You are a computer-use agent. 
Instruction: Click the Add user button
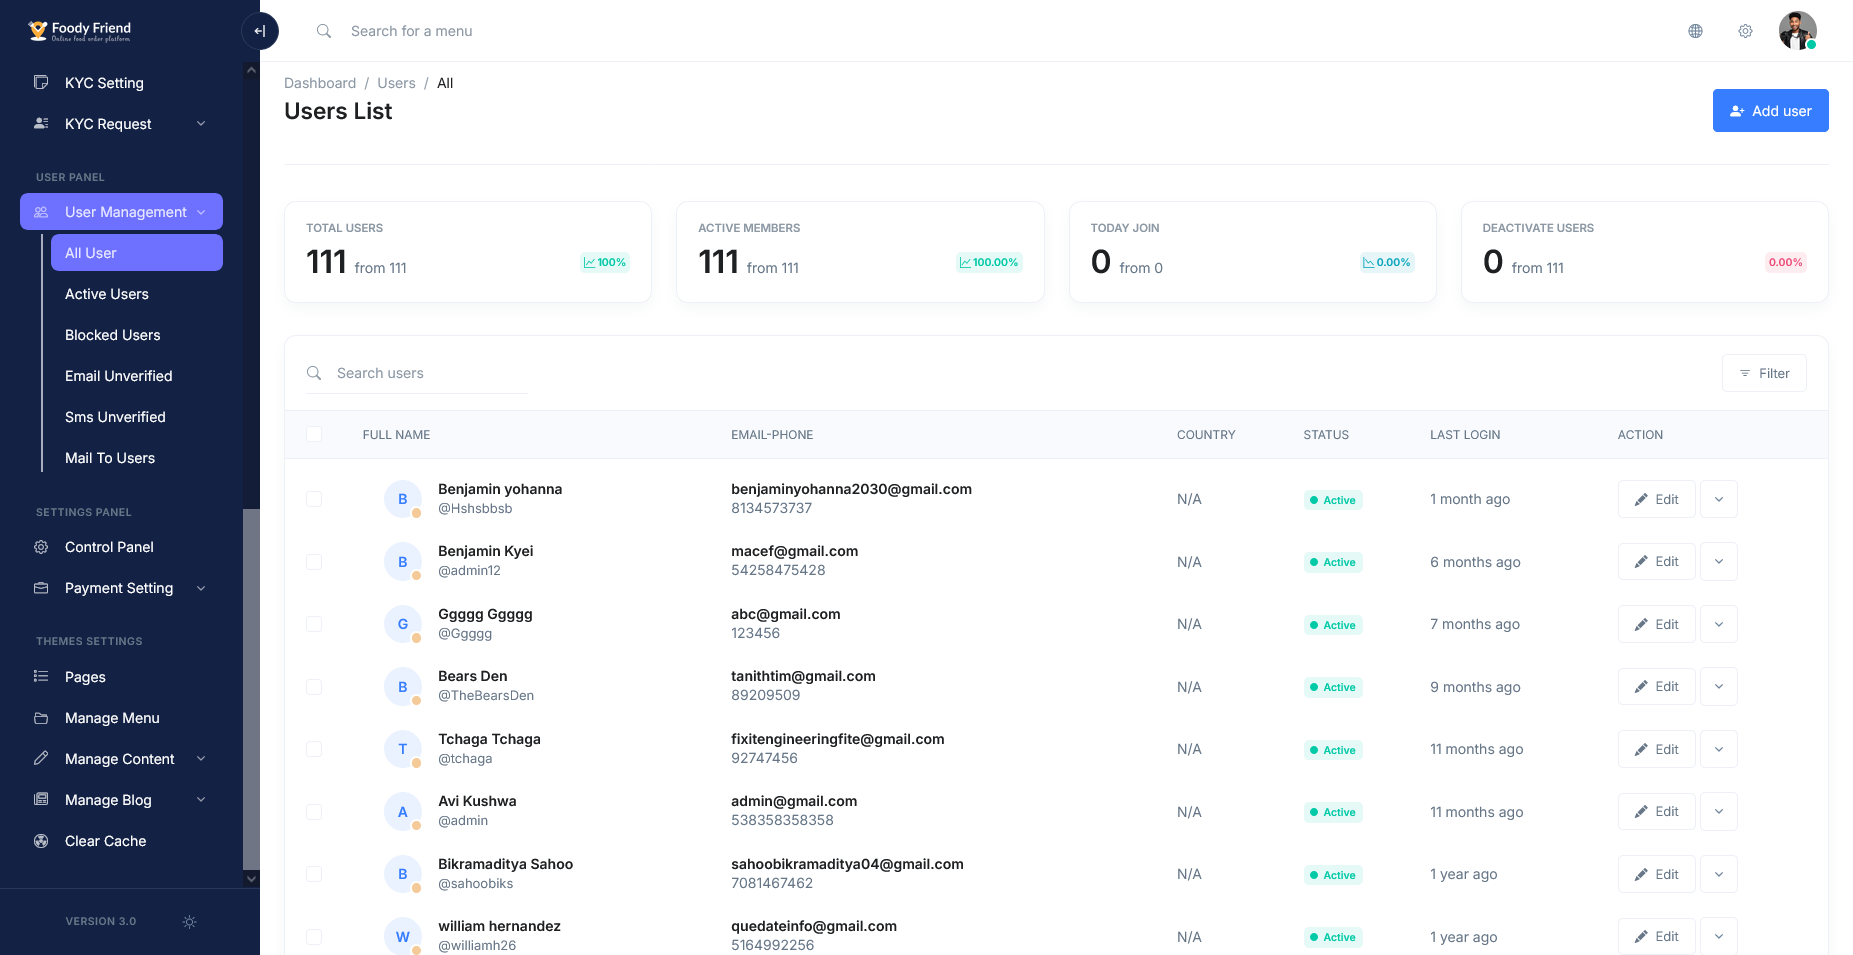[x=1770, y=110]
